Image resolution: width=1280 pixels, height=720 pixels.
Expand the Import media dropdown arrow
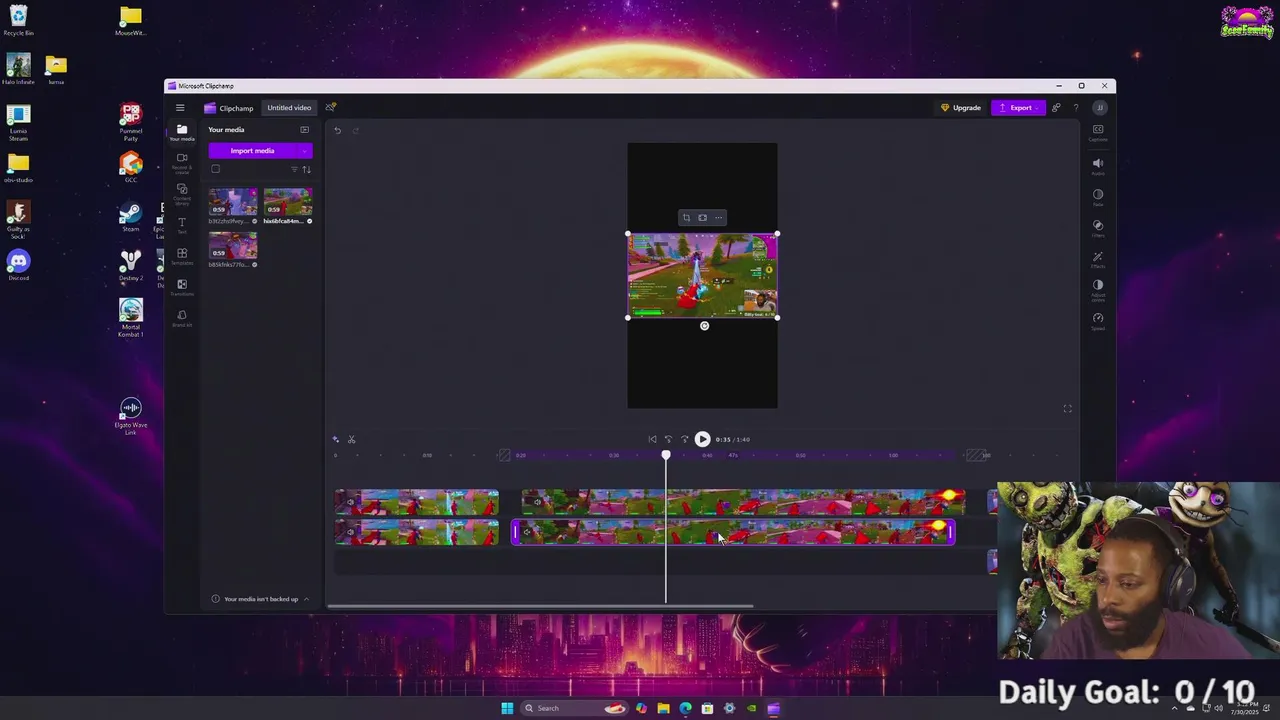click(304, 151)
